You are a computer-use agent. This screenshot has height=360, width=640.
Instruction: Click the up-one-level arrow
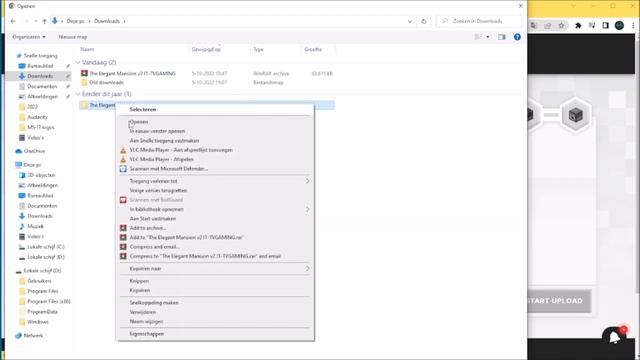tap(44, 21)
